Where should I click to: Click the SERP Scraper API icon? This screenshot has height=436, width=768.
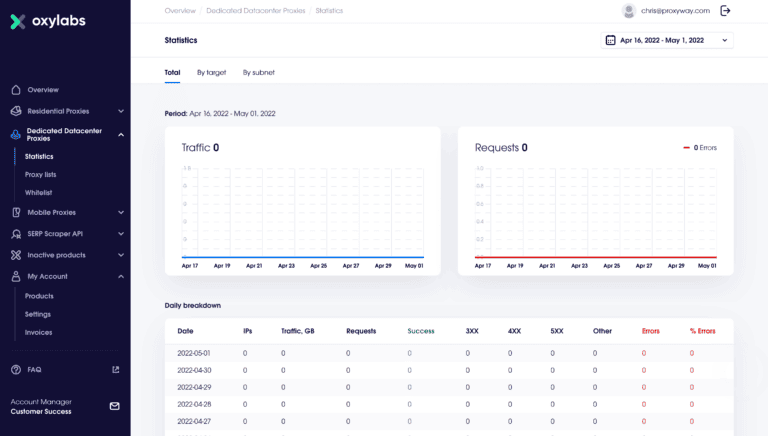[x=16, y=233]
